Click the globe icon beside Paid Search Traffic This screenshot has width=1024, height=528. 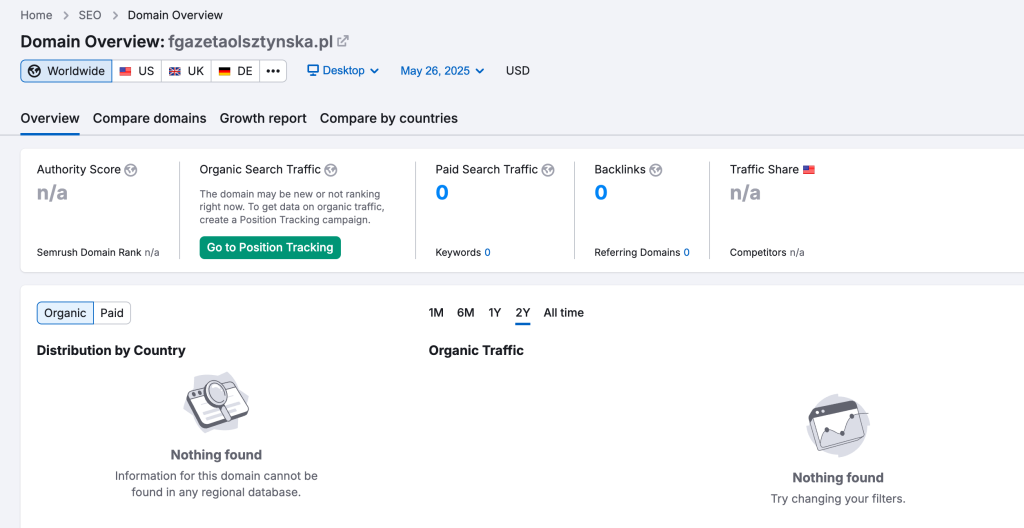(x=548, y=170)
